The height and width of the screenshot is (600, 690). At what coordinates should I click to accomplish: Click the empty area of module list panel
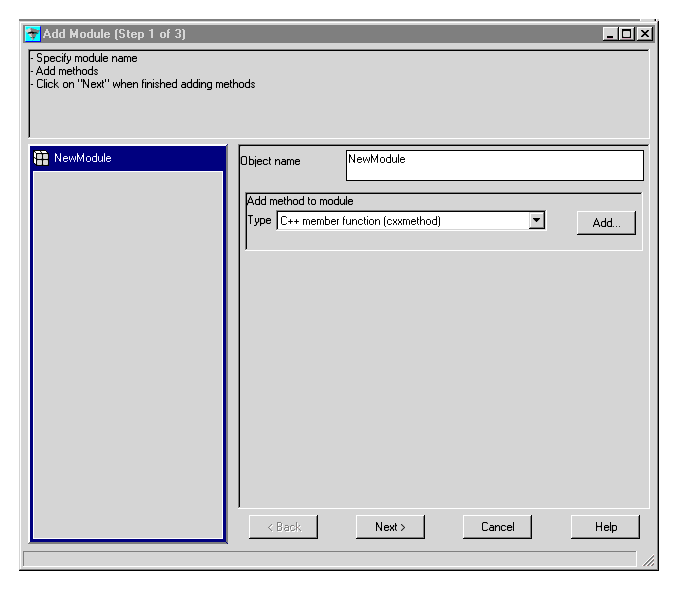128,350
